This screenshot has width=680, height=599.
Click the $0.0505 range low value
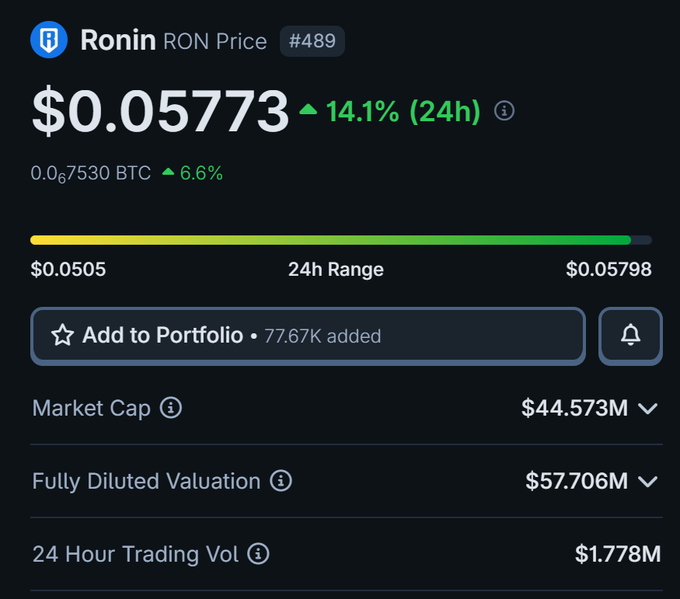click(x=68, y=269)
